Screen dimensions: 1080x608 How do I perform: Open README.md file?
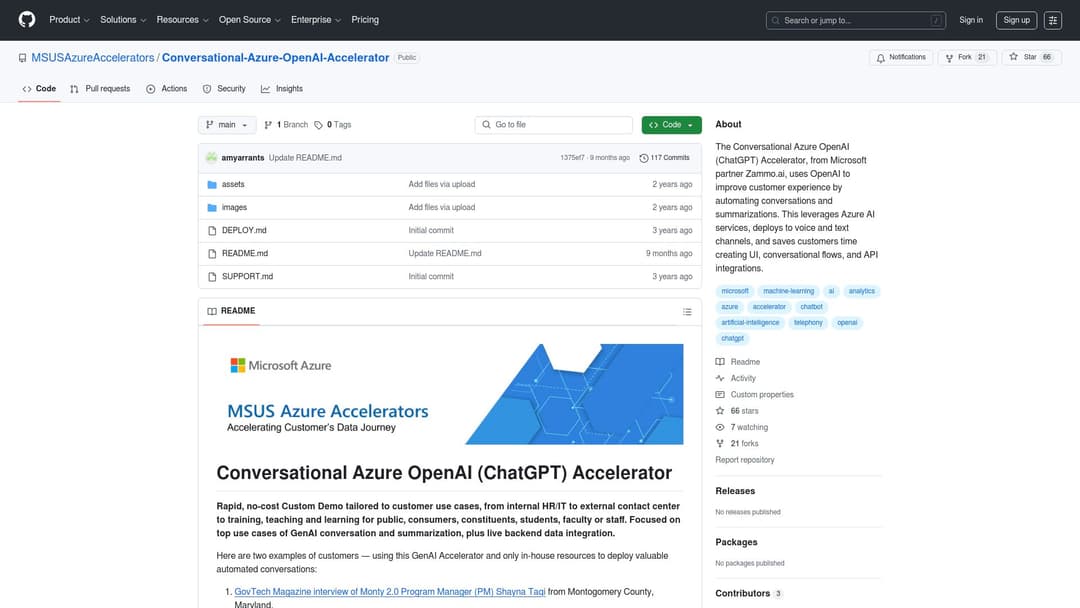[x=245, y=253]
